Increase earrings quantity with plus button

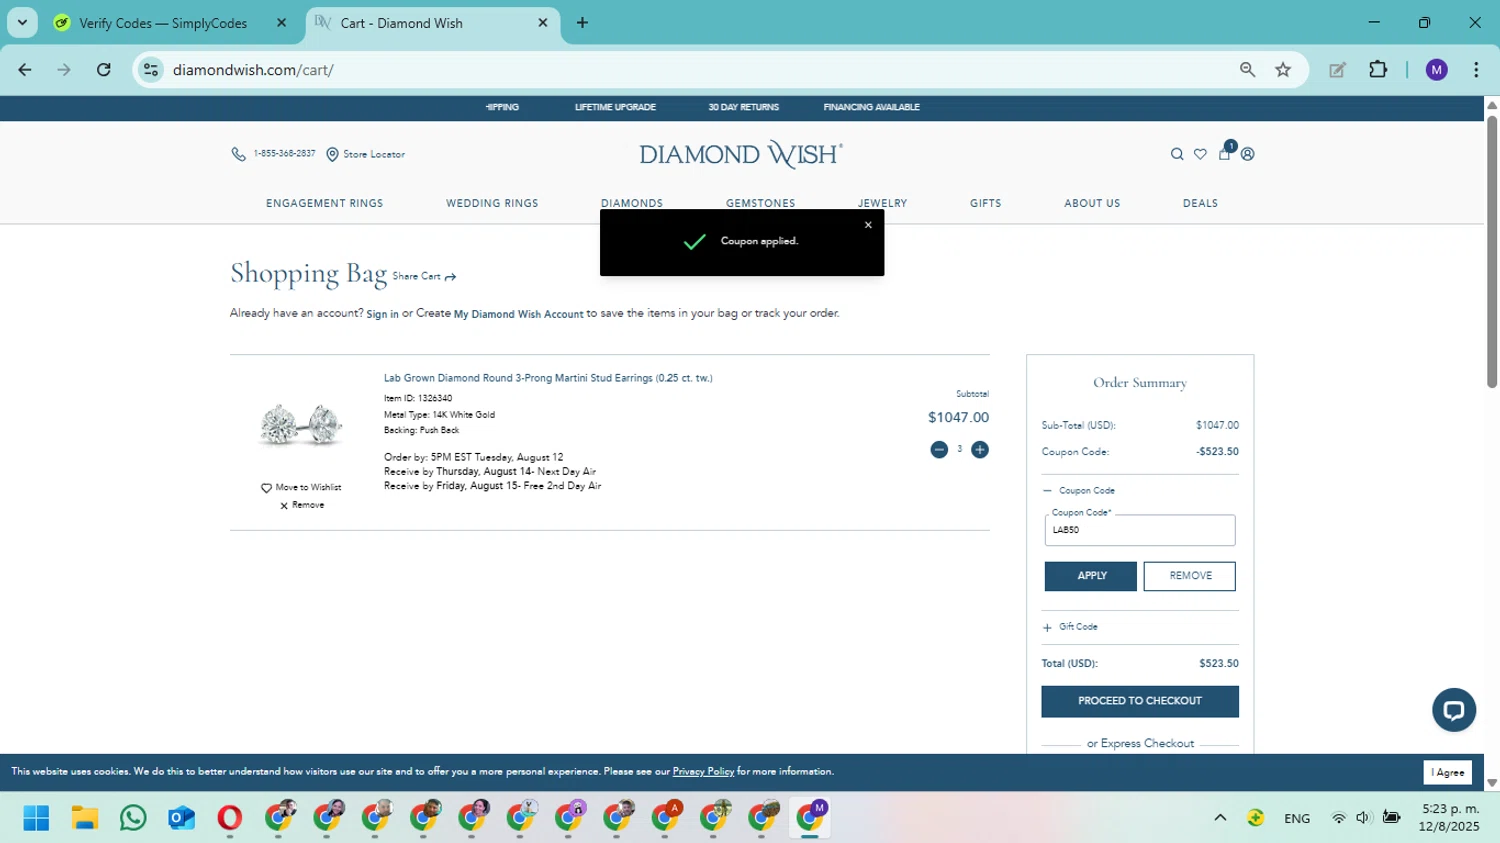click(980, 450)
